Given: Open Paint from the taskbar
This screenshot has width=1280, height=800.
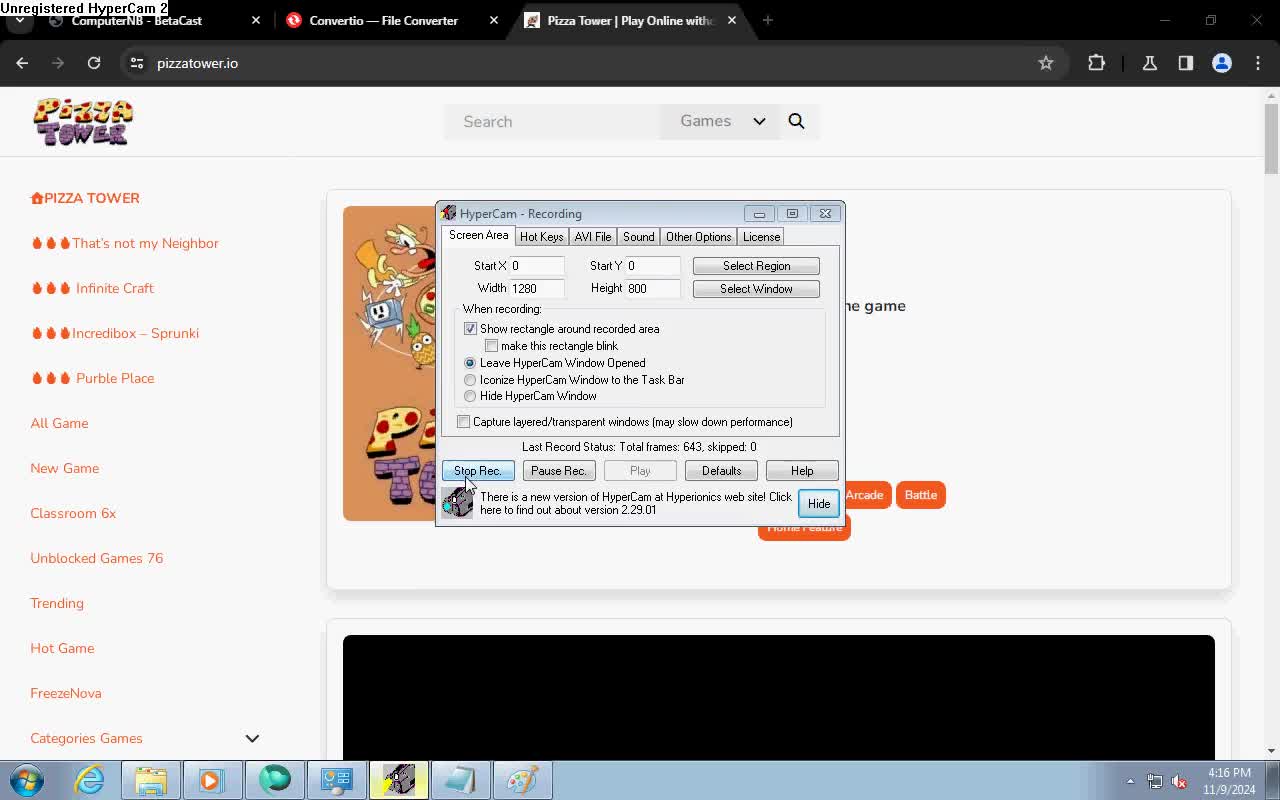Looking at the screenshot, I should (x=522, y=779).
